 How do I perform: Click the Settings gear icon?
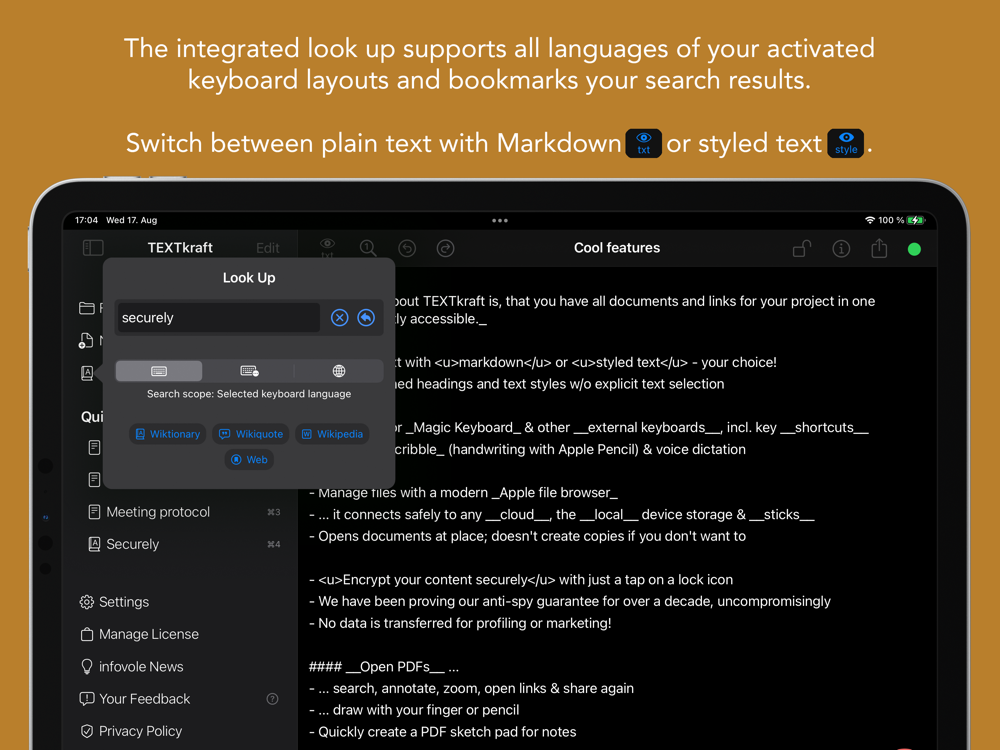pos(87,602)
